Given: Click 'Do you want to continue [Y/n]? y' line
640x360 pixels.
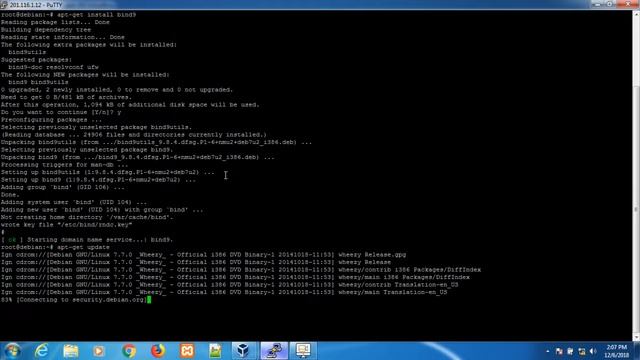Looking at the screenshot, I should pos(61,112).
